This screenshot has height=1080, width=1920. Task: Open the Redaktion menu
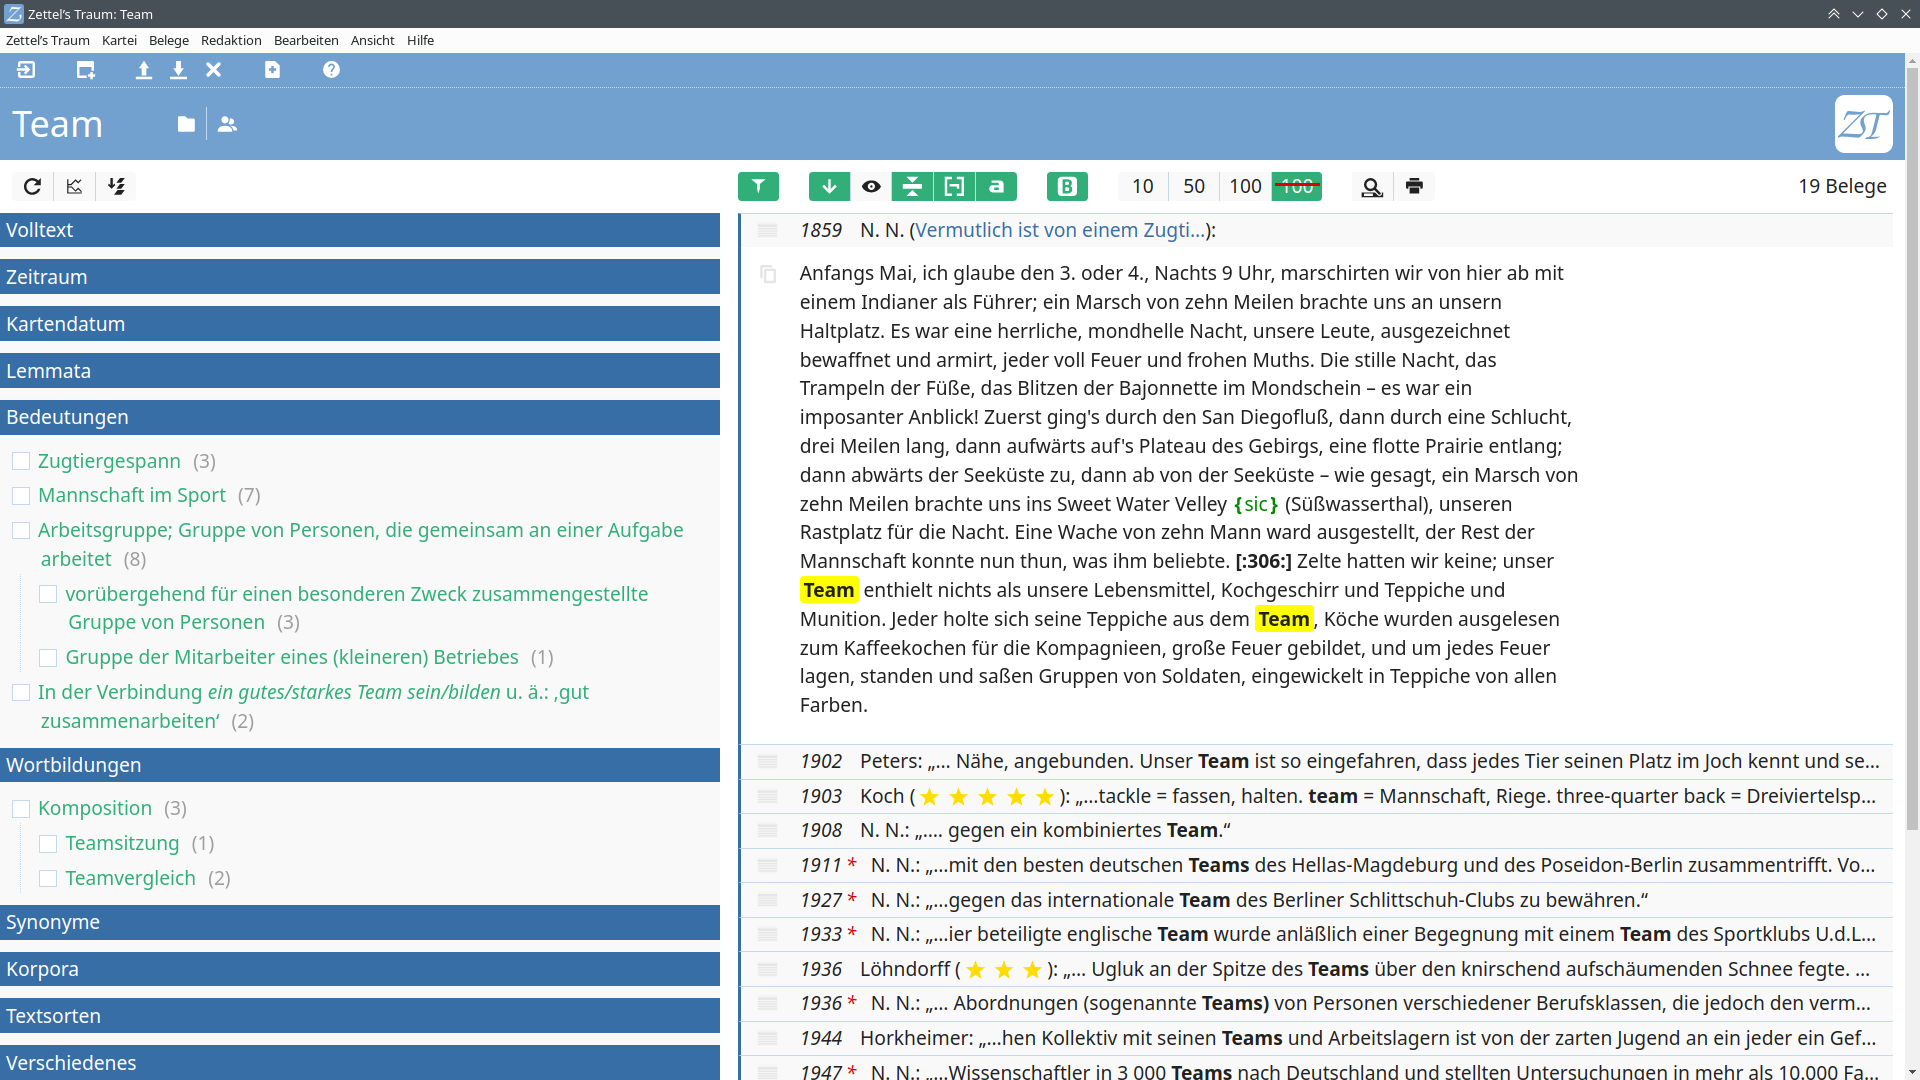231,40
